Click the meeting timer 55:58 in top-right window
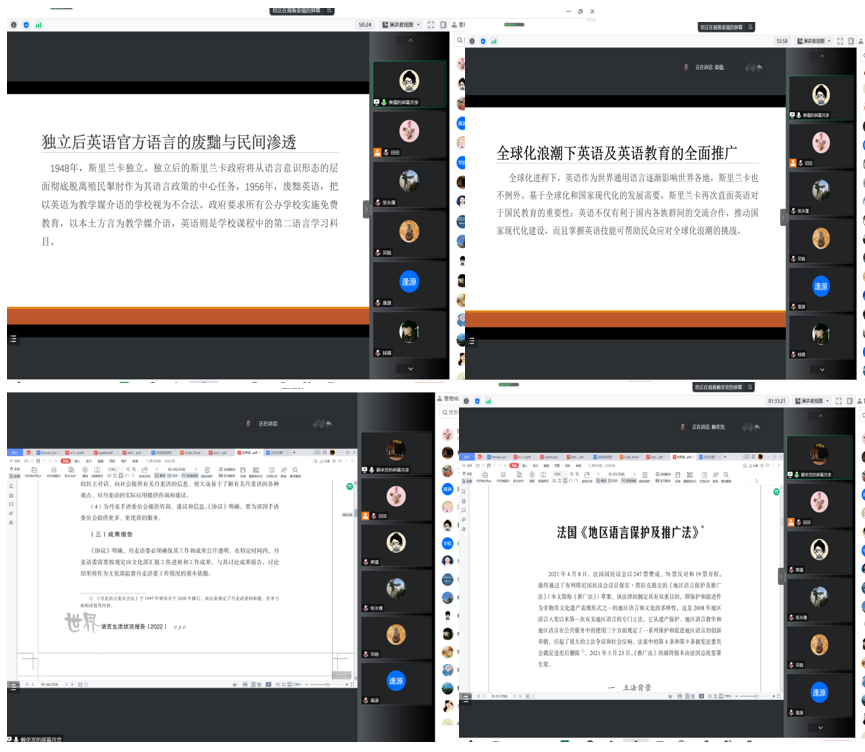This screenshot has width=865, height=752. coord(782,41)
